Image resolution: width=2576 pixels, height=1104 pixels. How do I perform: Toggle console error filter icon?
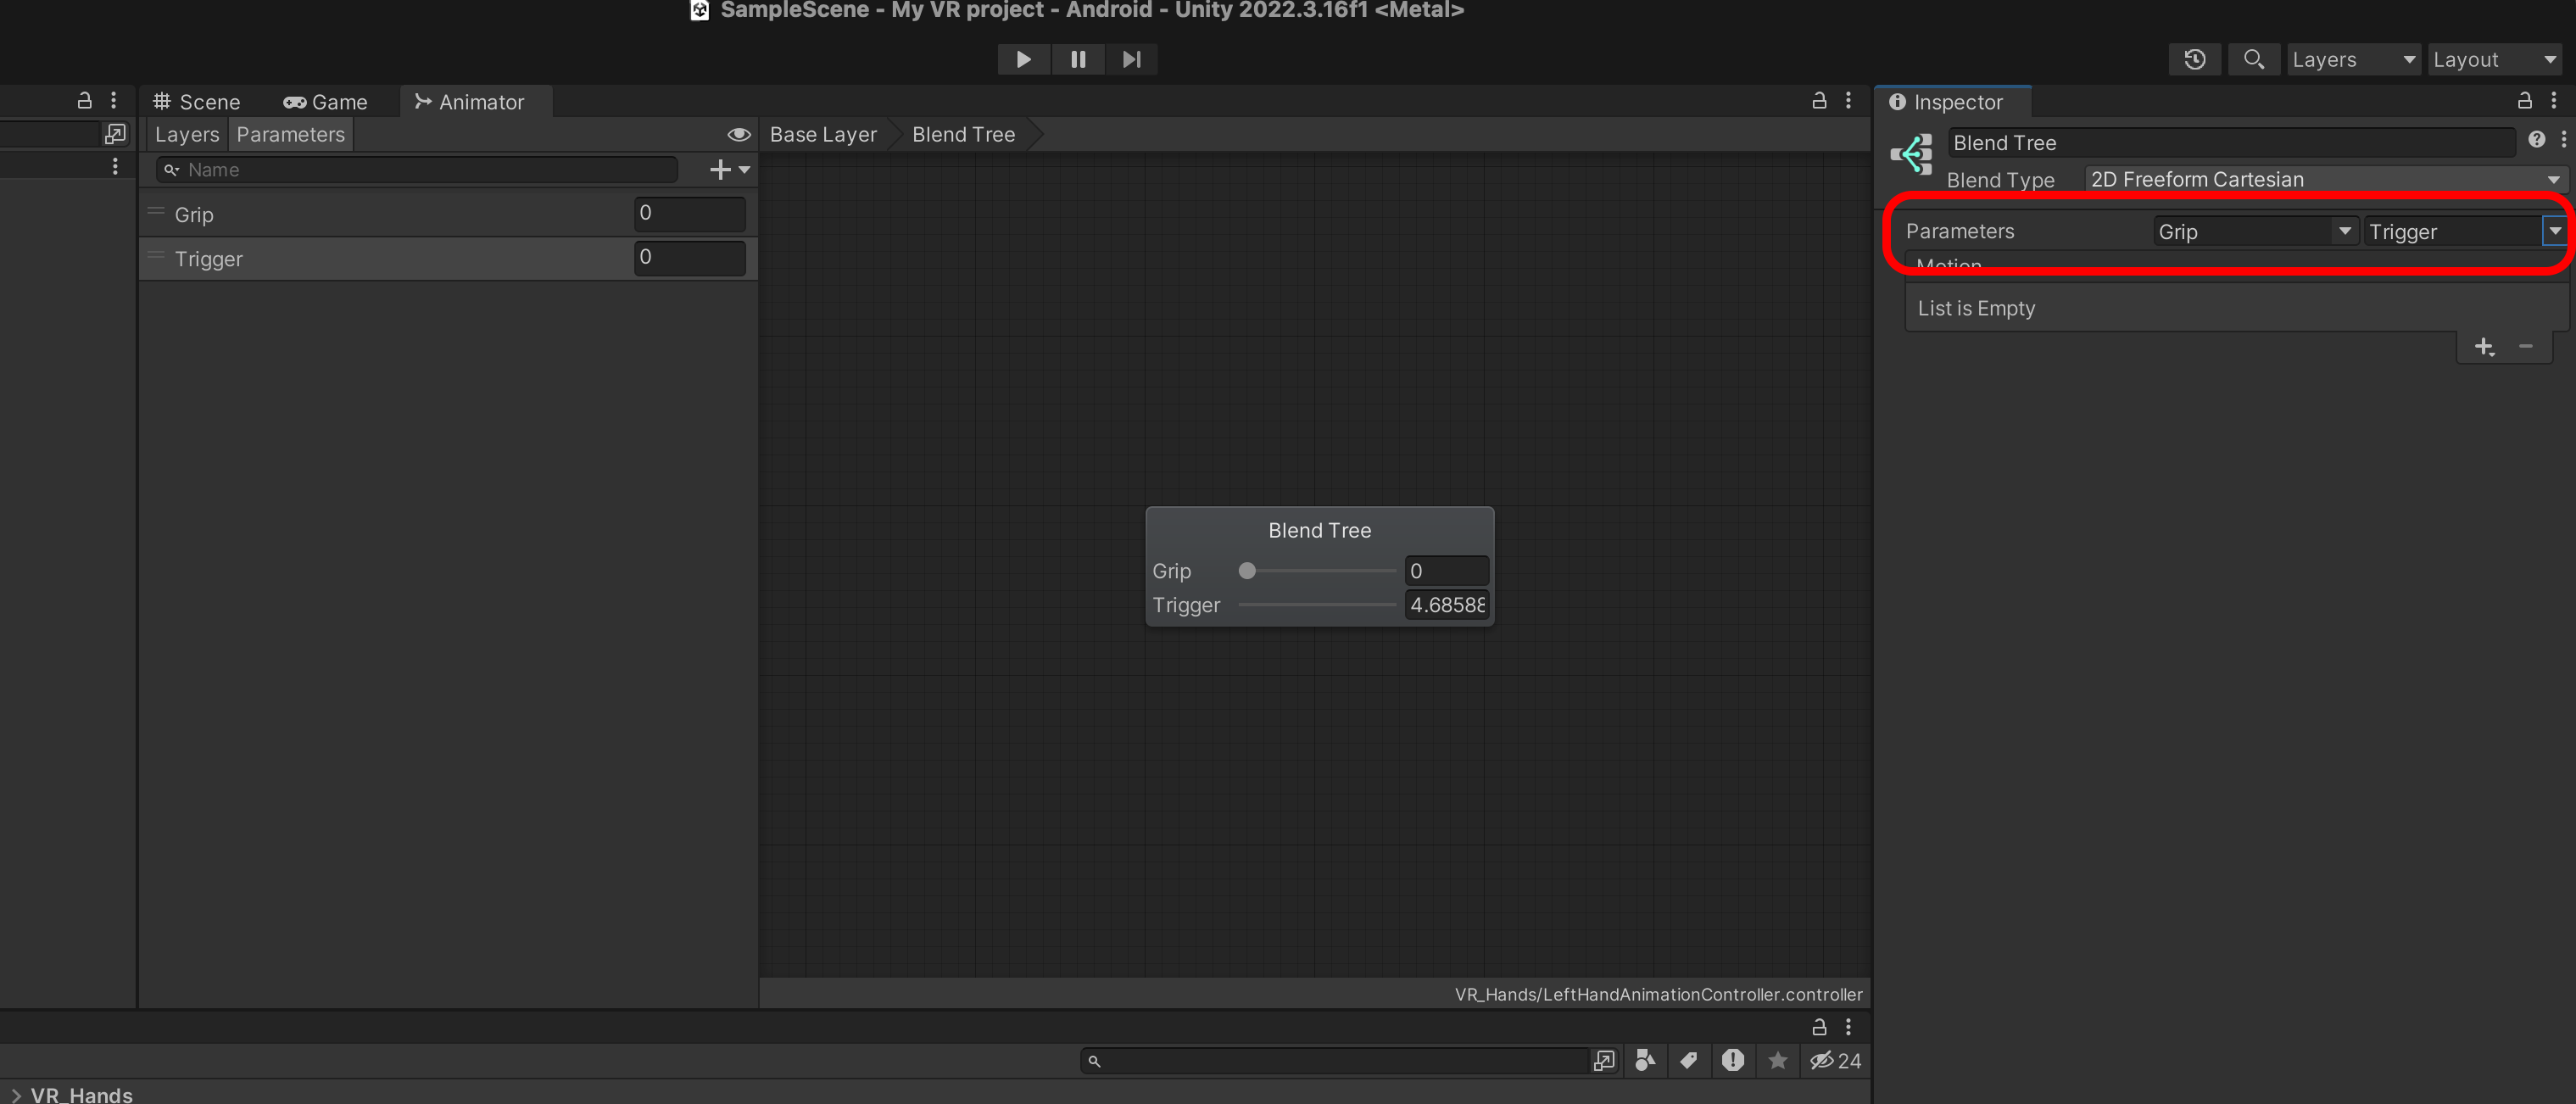tap(1732, 1060)
